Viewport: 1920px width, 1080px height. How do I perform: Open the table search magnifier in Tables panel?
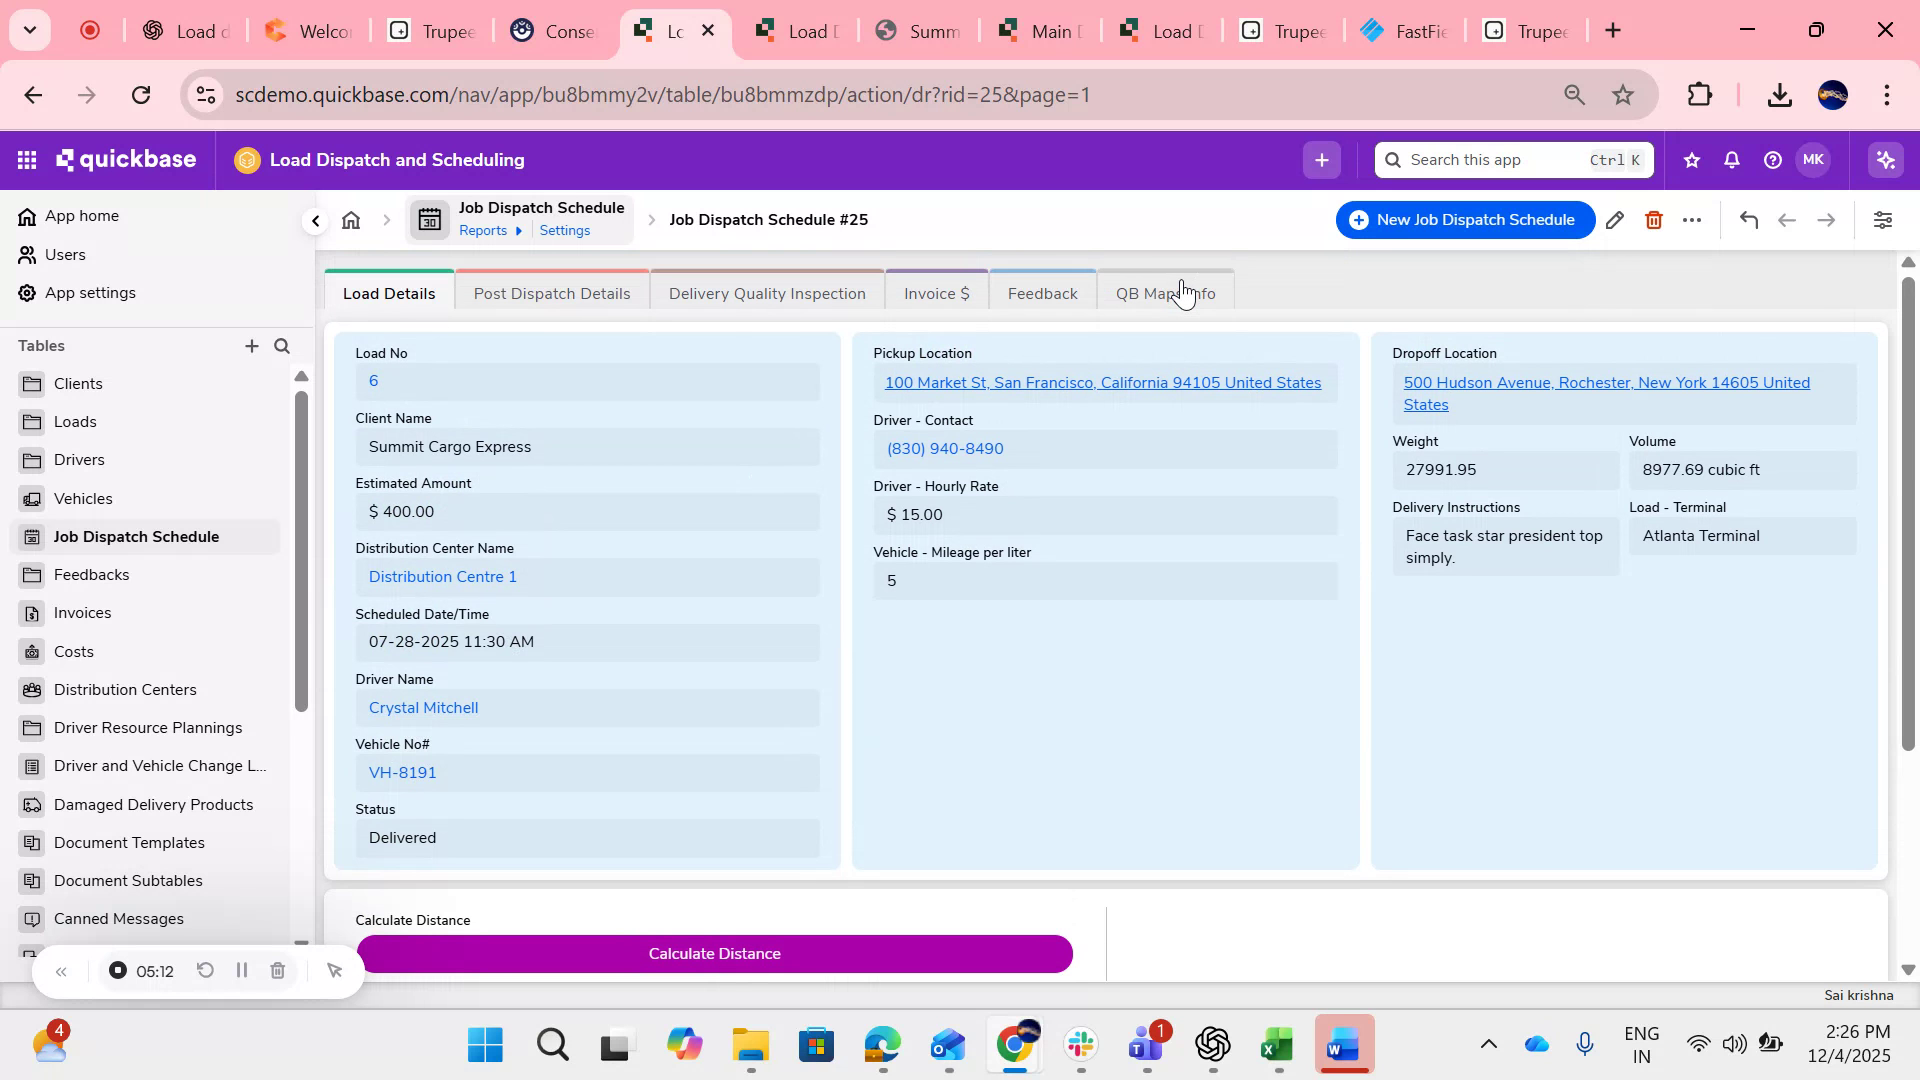(282, 346)
